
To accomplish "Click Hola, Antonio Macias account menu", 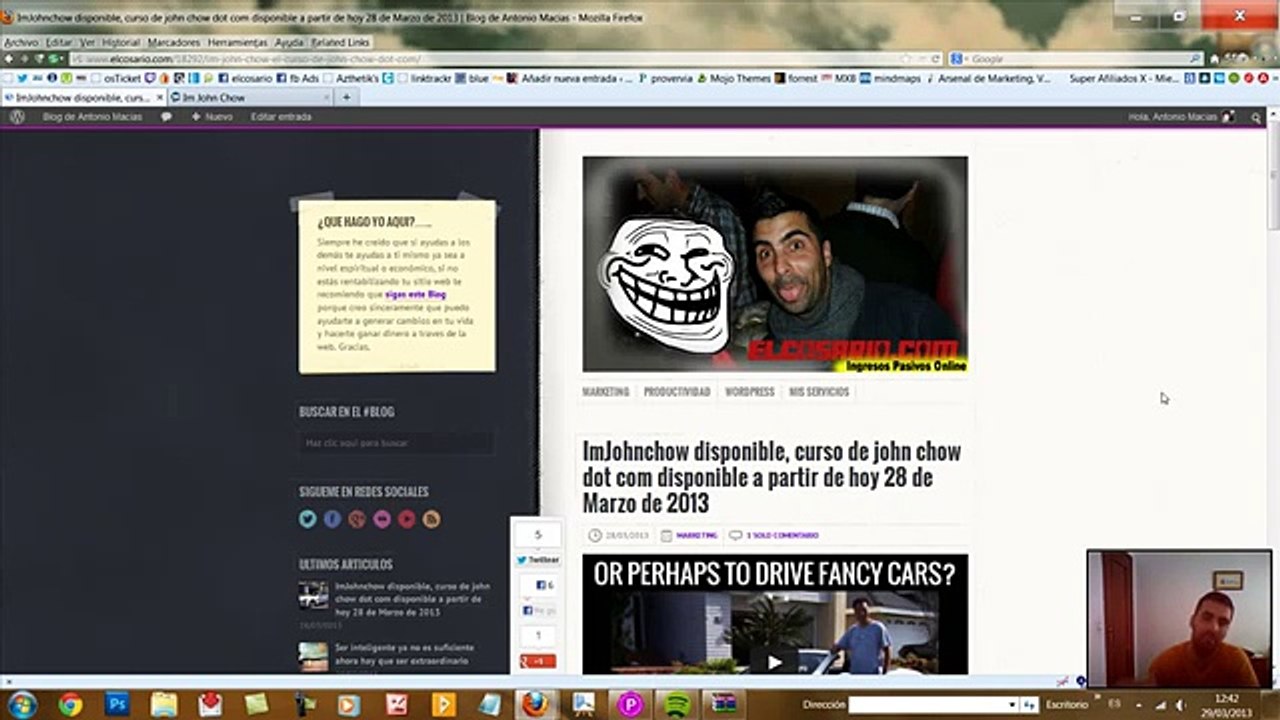I will [x=1181, y=117].
